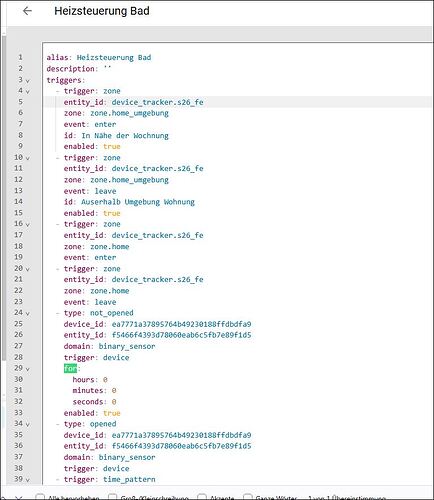Click 'enabled: true' on line 9
The image size is (434, 500).
pyautogui.click(x=92, y=147)
